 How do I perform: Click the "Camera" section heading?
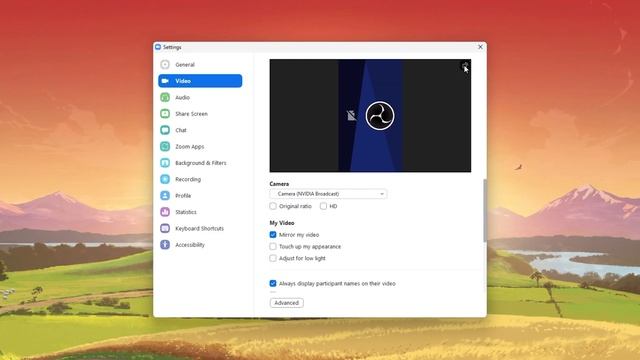(x=279, y=184)
